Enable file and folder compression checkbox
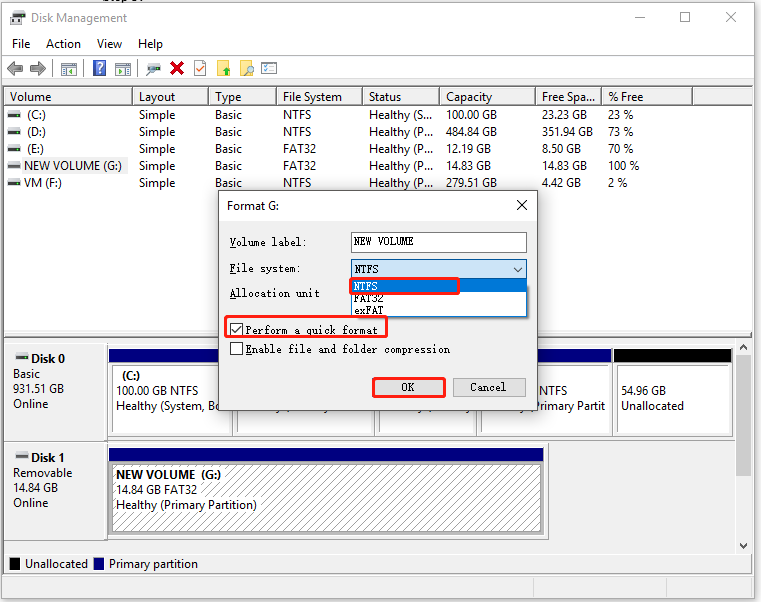This screenshot has height=602, width=761. point(237,349)
